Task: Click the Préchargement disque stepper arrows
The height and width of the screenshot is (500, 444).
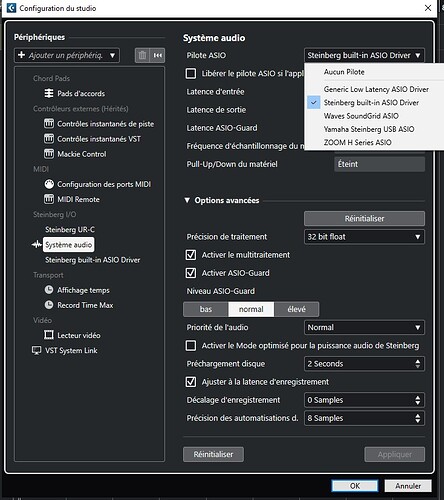Action: click(418, 364)
